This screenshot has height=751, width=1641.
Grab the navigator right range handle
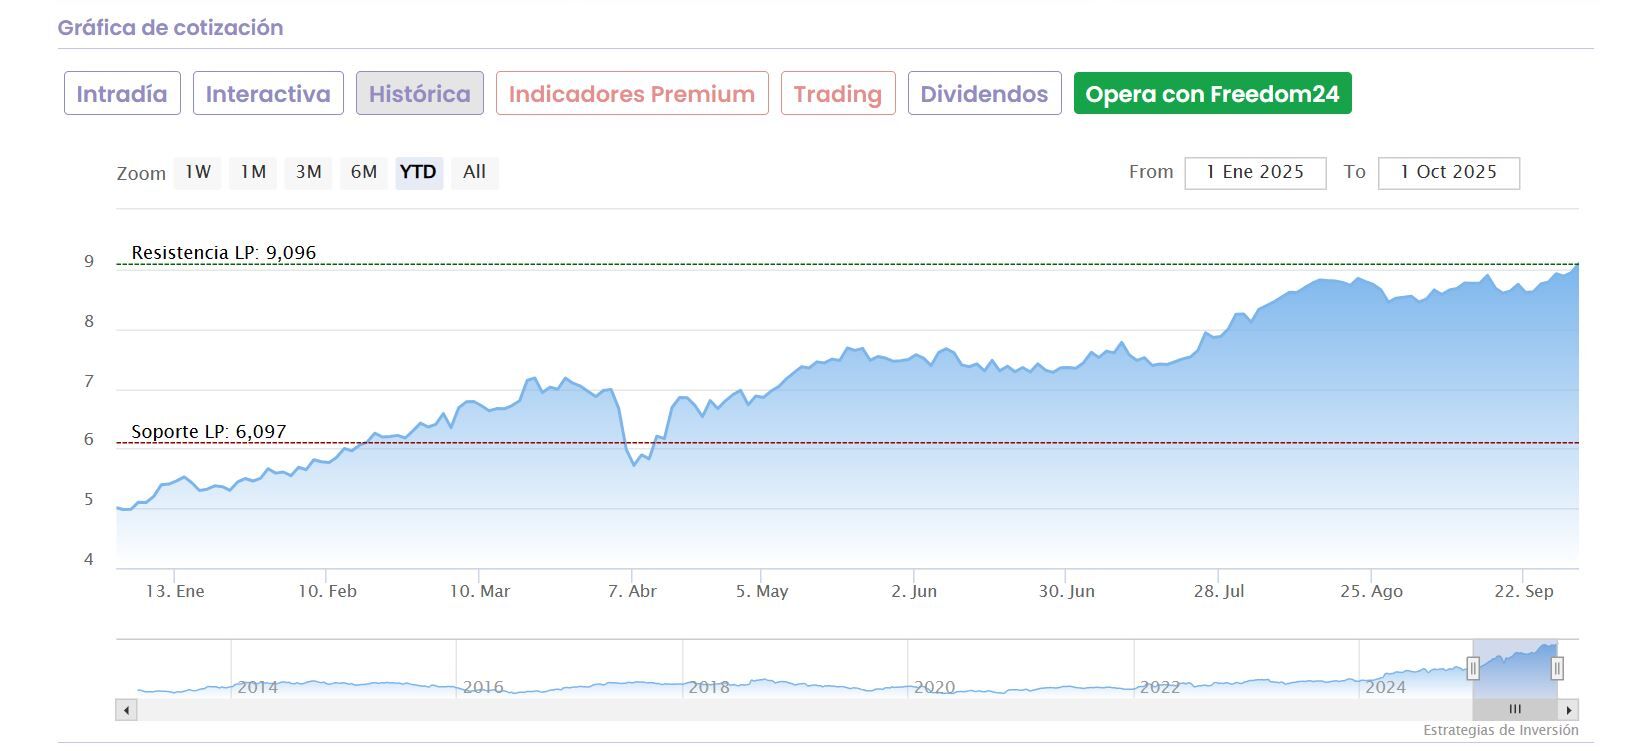[1557, 668]
